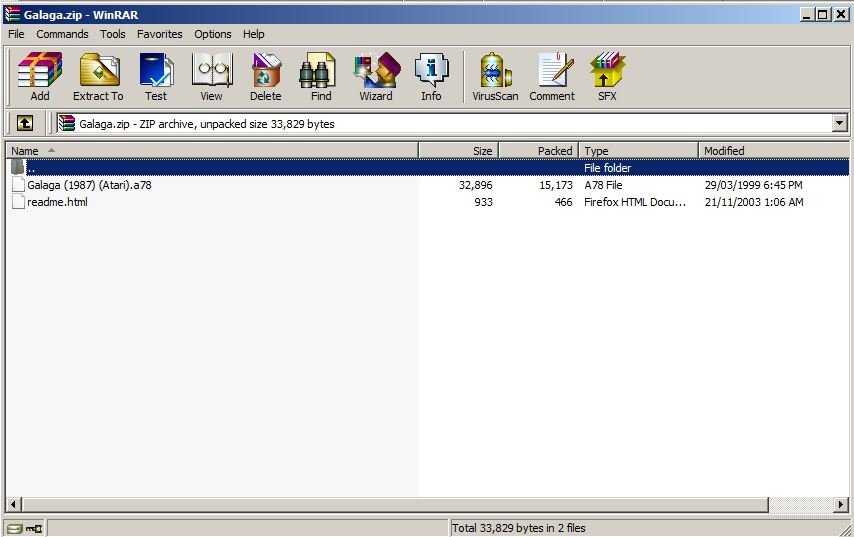Click the WinRAR icon in the title bar
The width and height of the screenshot is (854, 537).
12,15
